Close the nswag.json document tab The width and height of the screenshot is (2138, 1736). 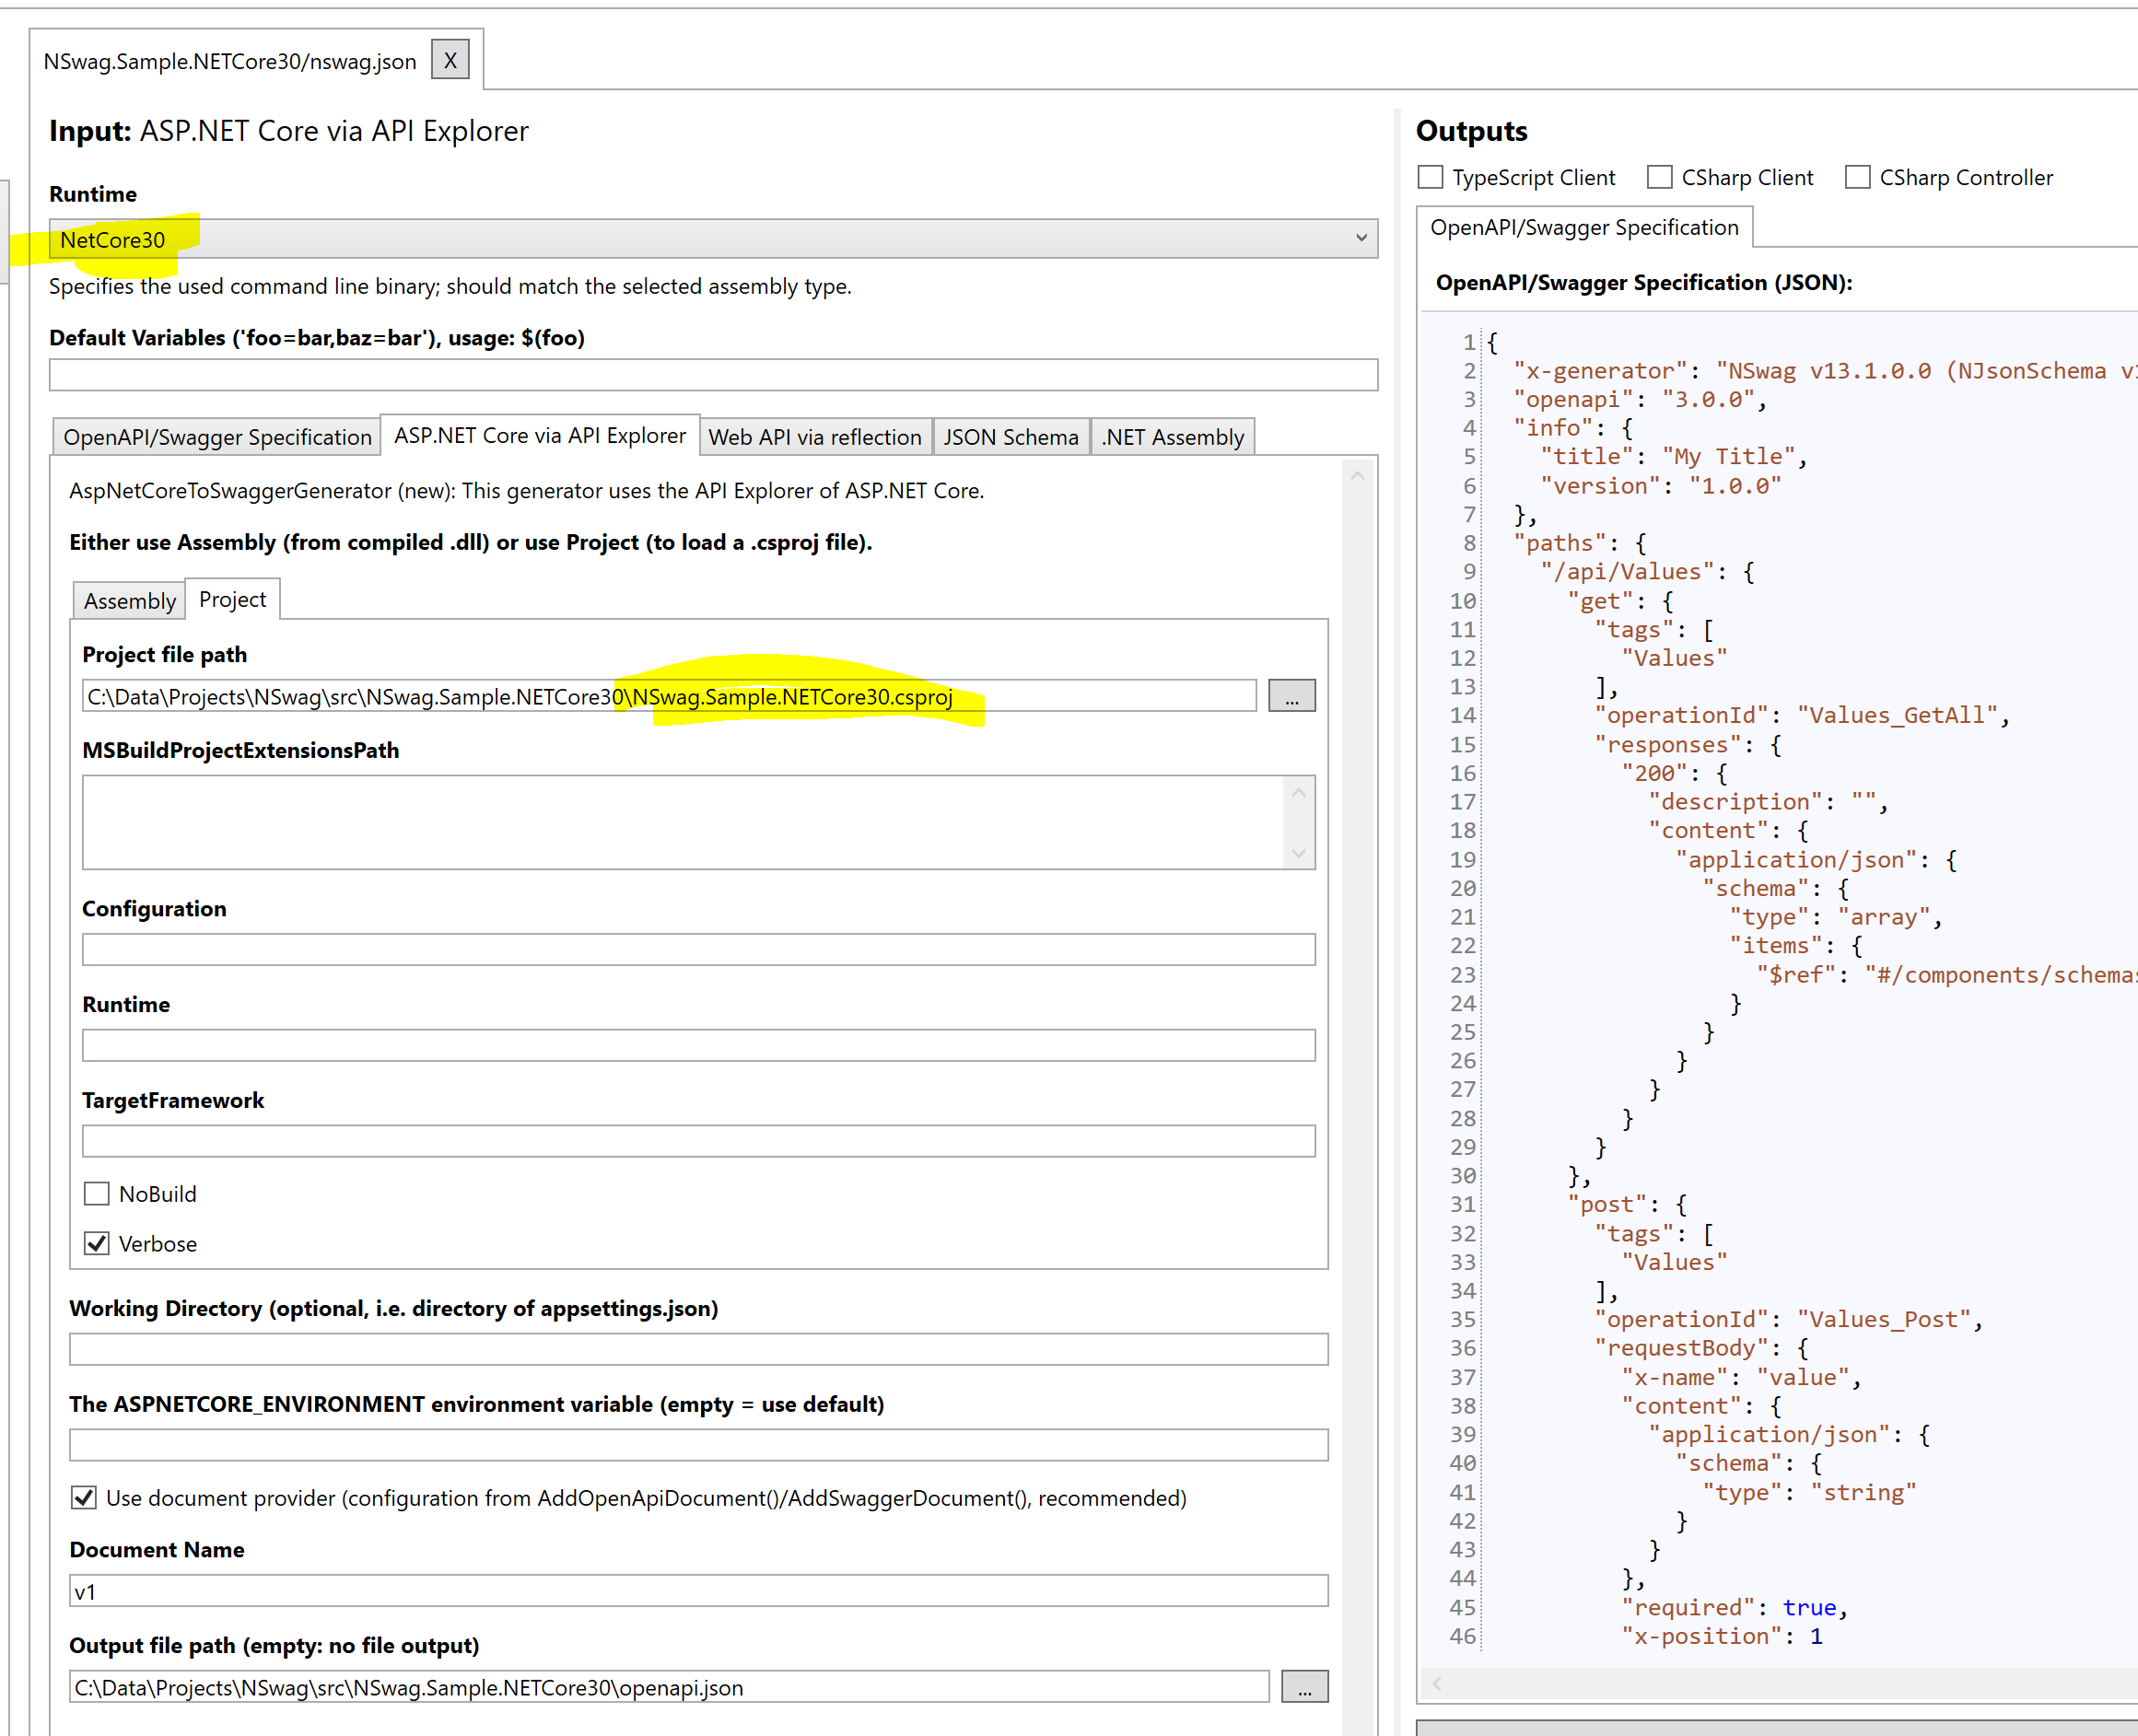point(450,59)
